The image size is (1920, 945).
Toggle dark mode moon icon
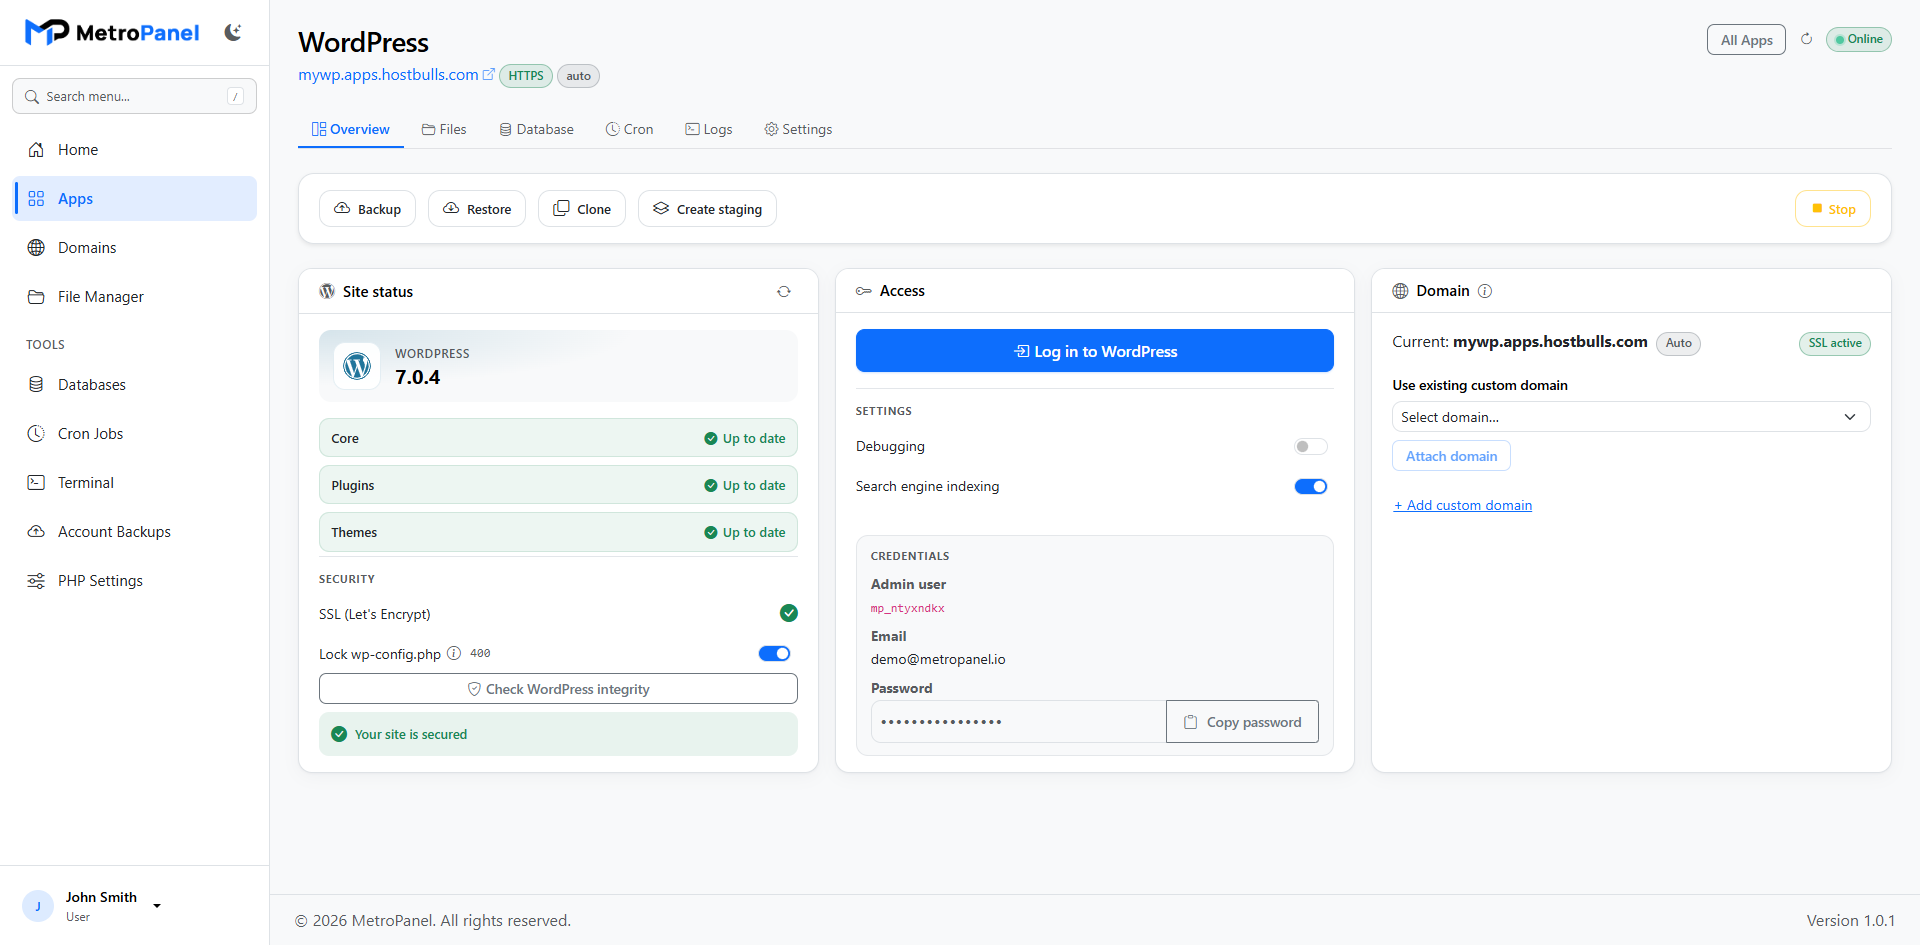pos(233,33)
